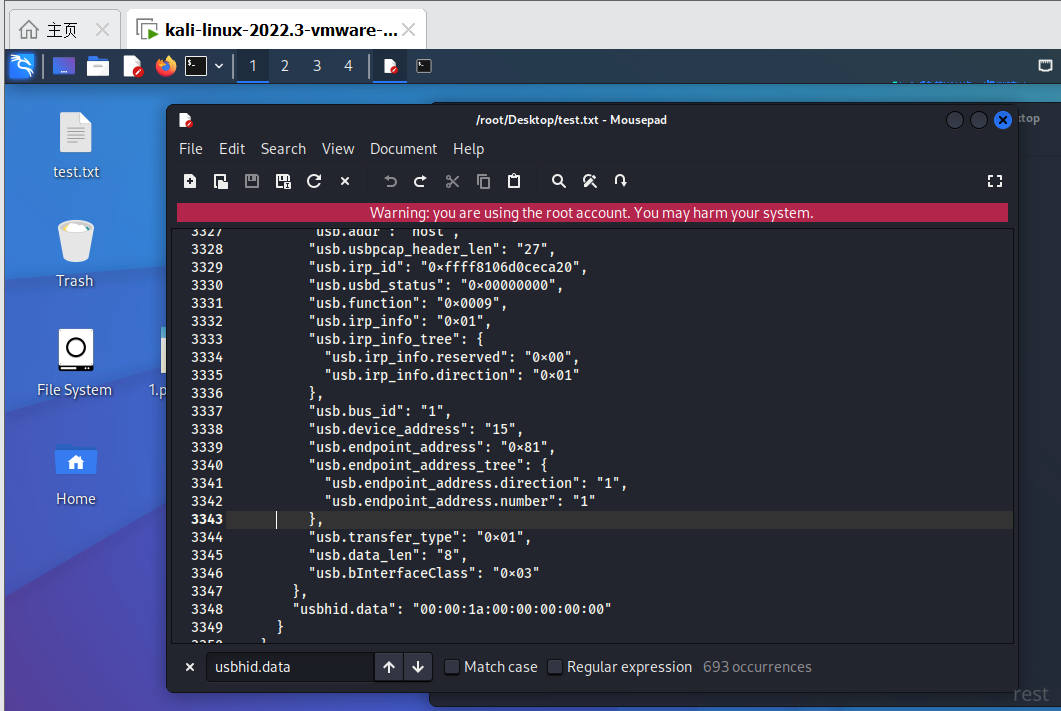Expand the terminal launcher dropdown arrow

click(218, 66)
